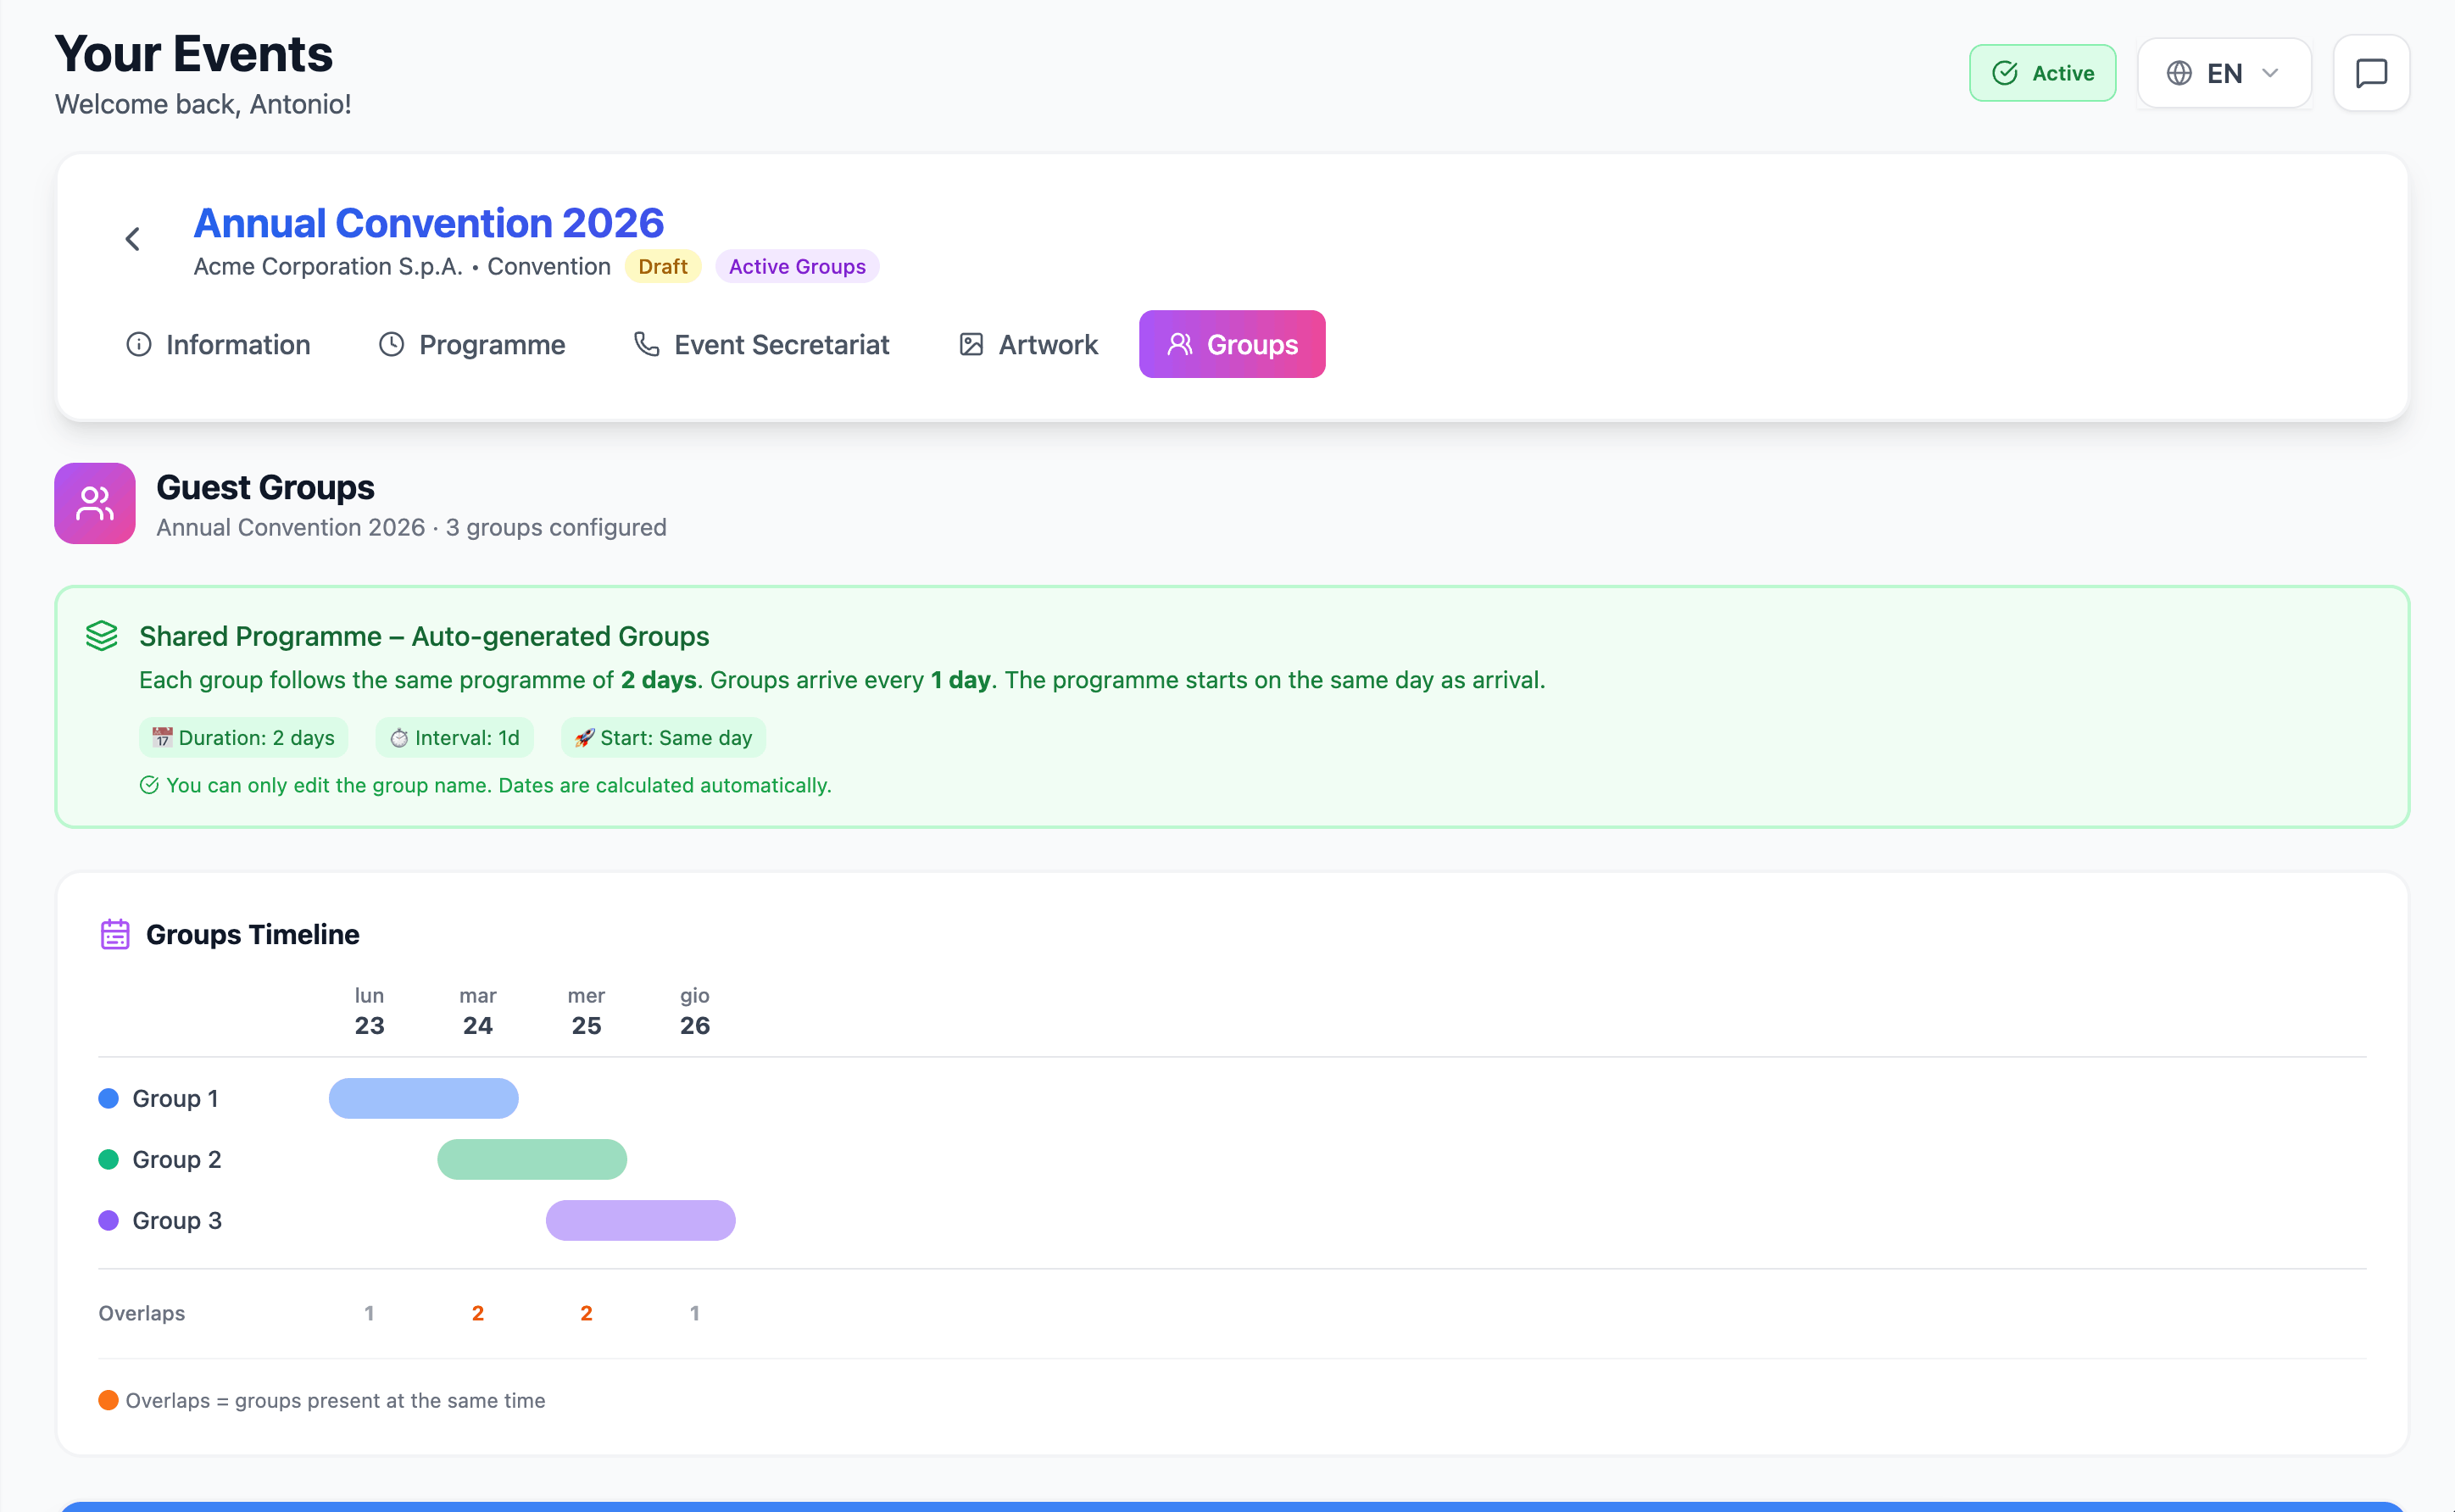Click the check icon in Active badge
This screenshot has width=2455, height=1512.
click(x=2005, y=73)
